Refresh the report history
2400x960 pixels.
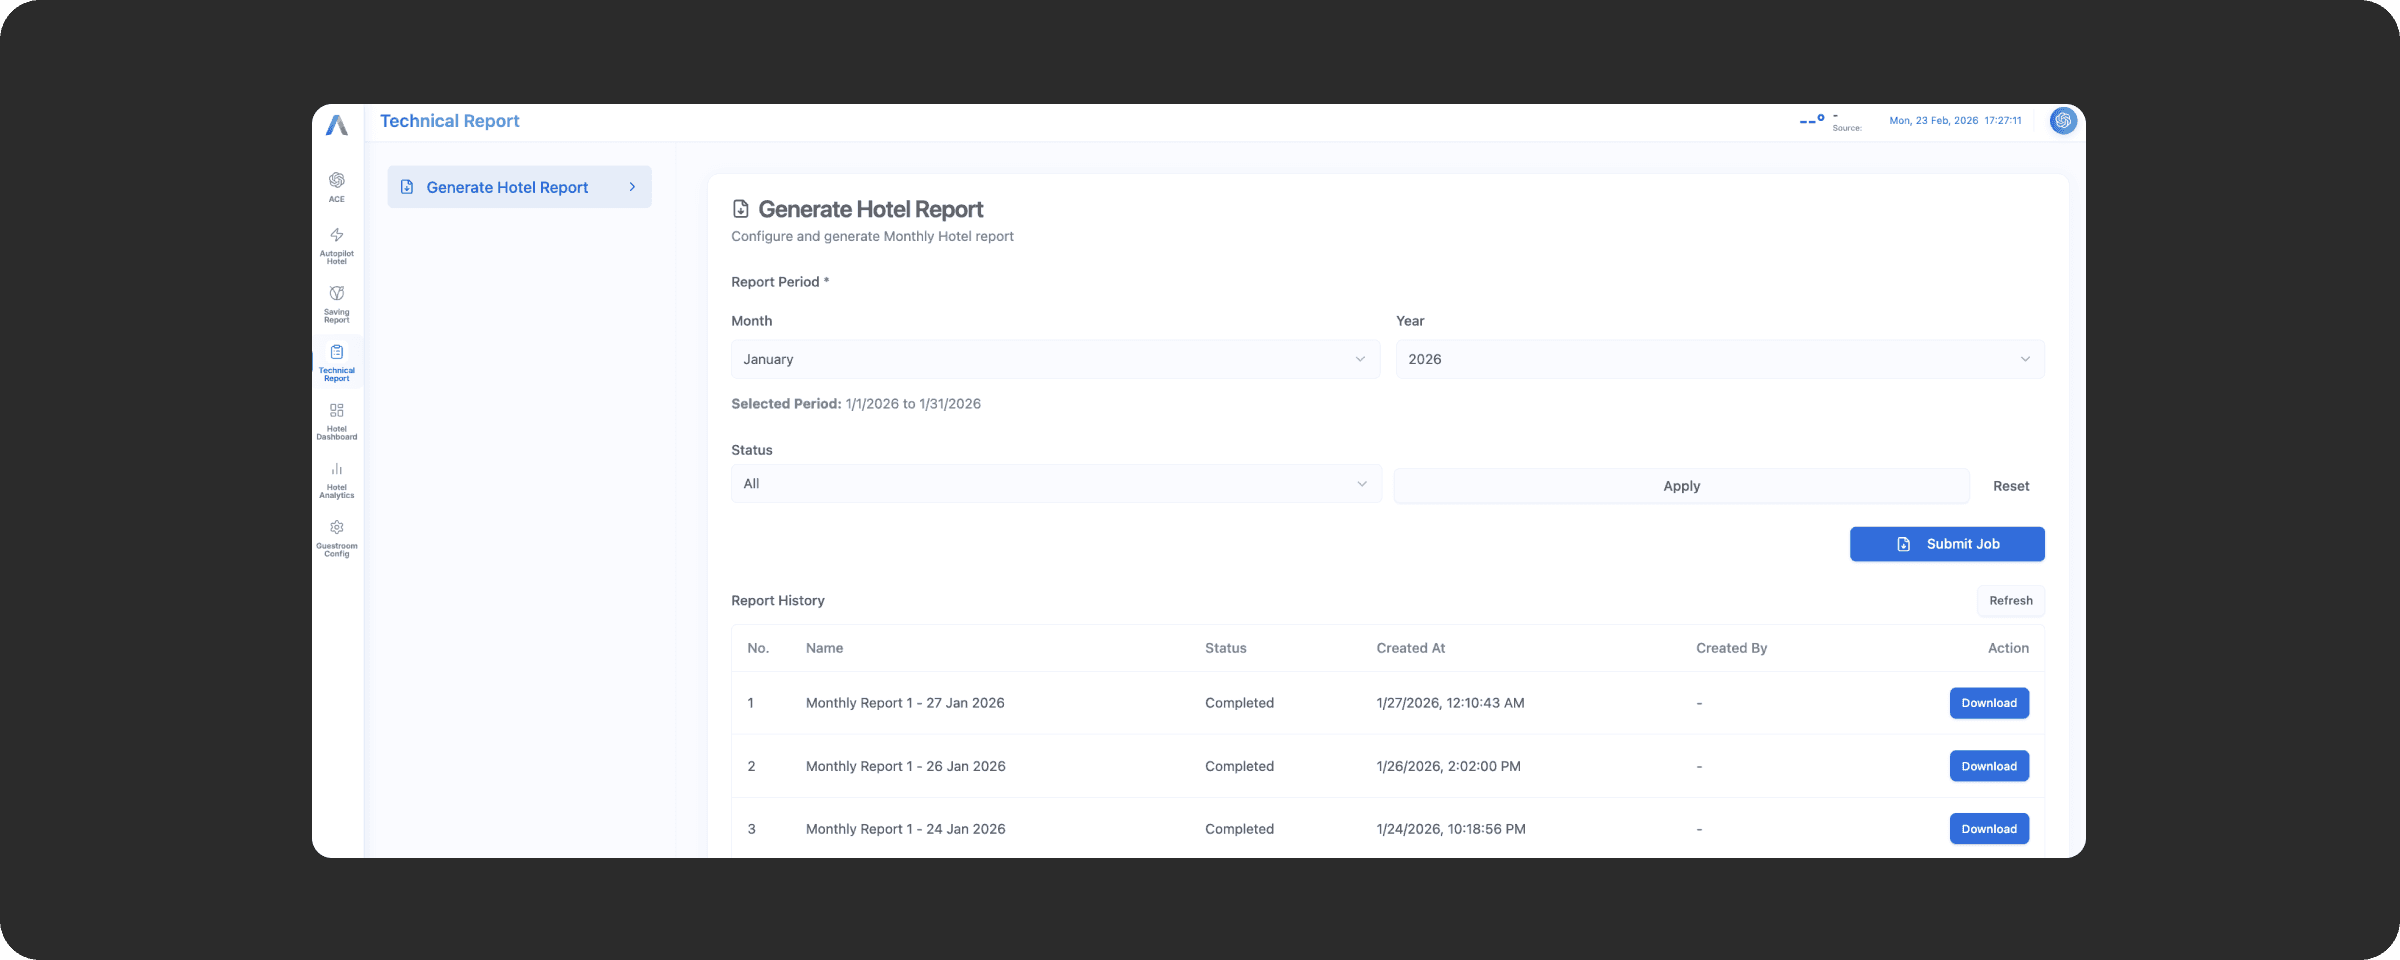tap(2010, 601)
